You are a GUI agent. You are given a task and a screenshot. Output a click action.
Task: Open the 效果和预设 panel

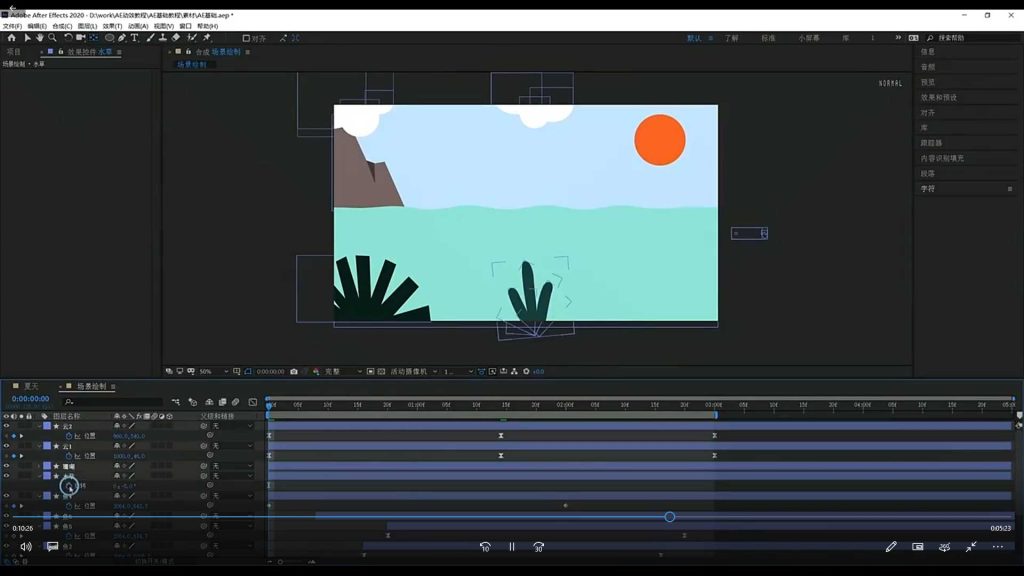coord(938,97)
